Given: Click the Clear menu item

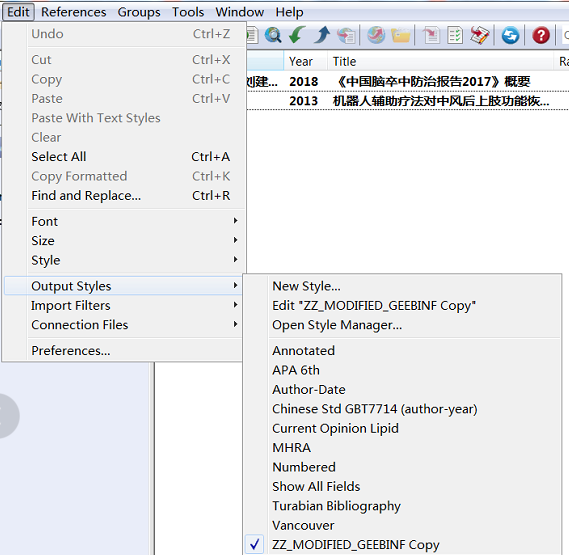Looking at the screenshot, I should coord(123,137).
